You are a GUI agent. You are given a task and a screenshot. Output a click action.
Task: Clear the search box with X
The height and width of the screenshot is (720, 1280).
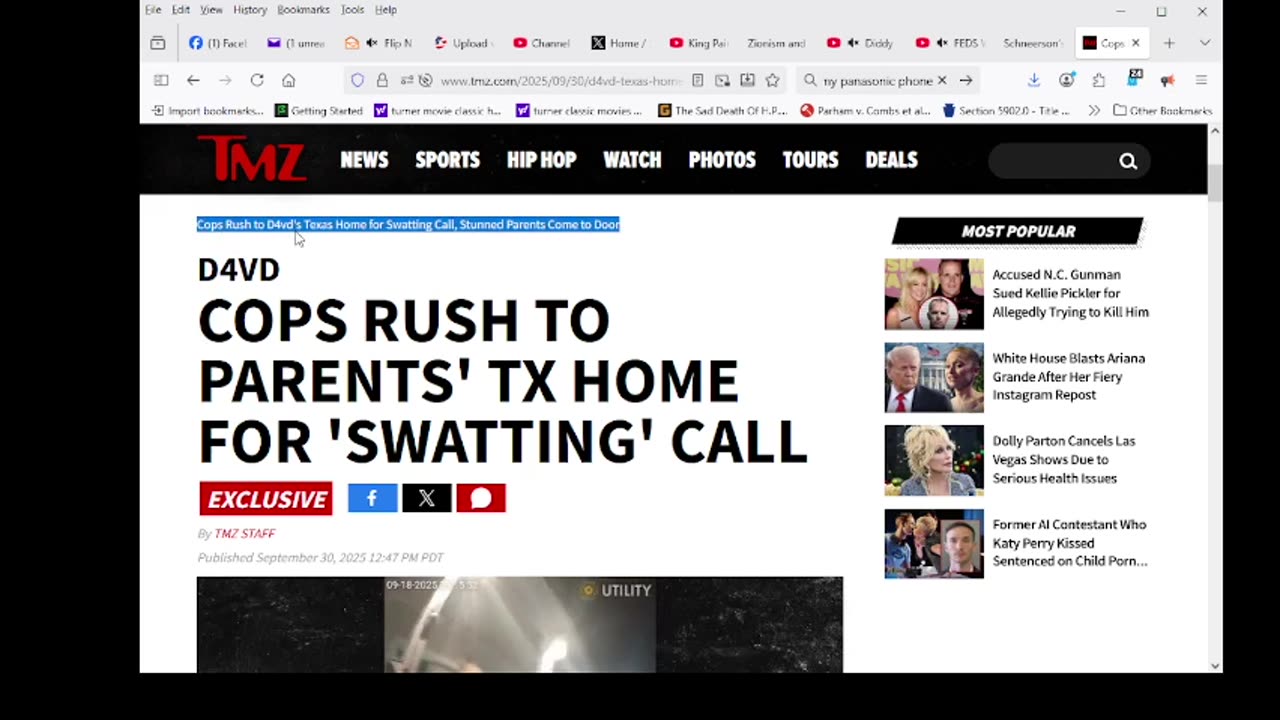941,80
